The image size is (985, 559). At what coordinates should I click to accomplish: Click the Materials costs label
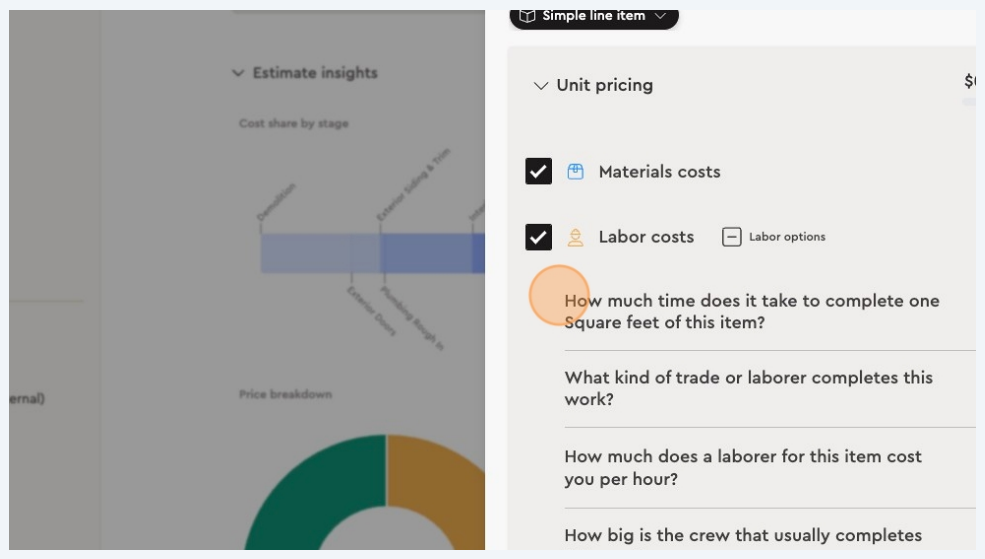click(659, 172)
